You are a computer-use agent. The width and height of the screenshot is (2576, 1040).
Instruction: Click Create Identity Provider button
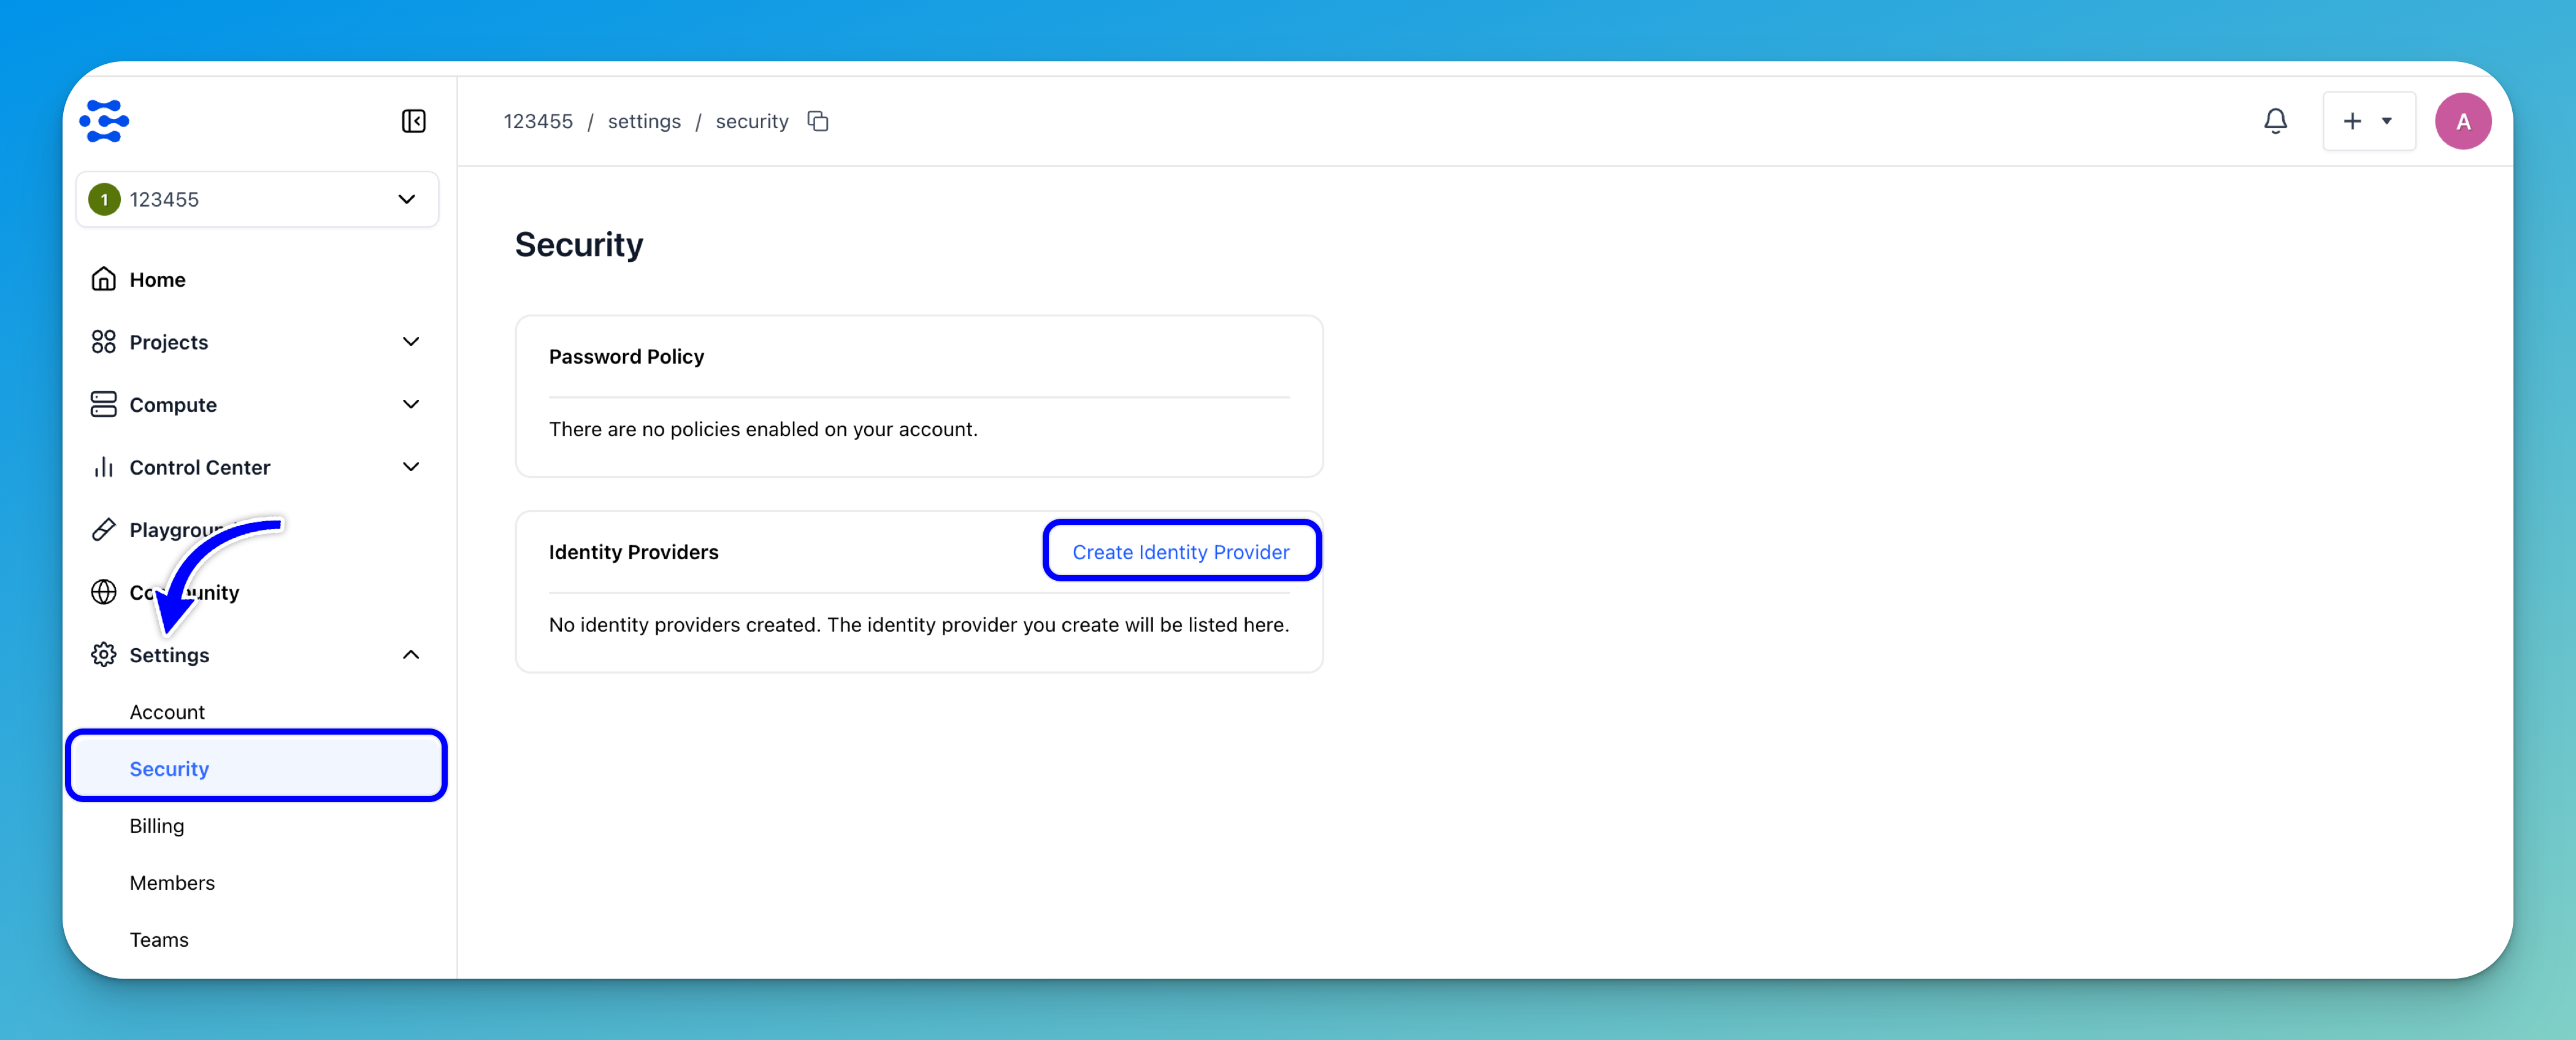pos(1180,552)
